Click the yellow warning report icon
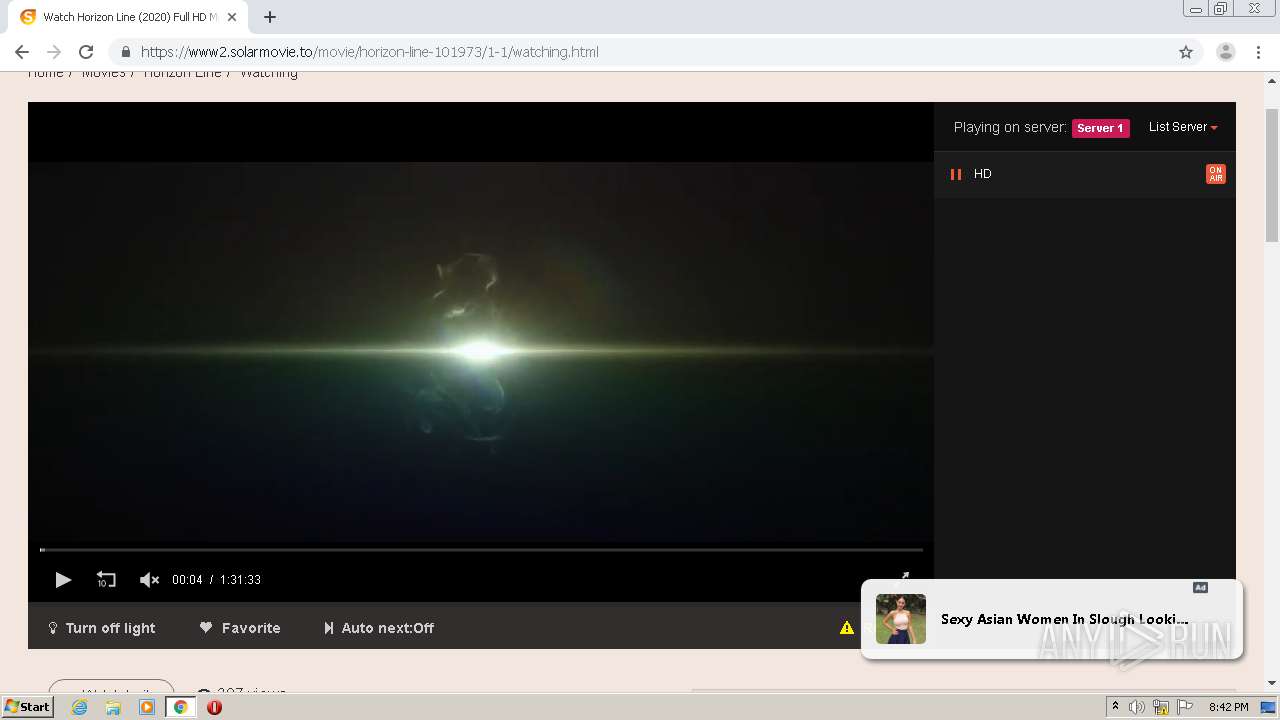Image resolution: width=1280 pixels, height=720 pixels. tap(847, 628)
